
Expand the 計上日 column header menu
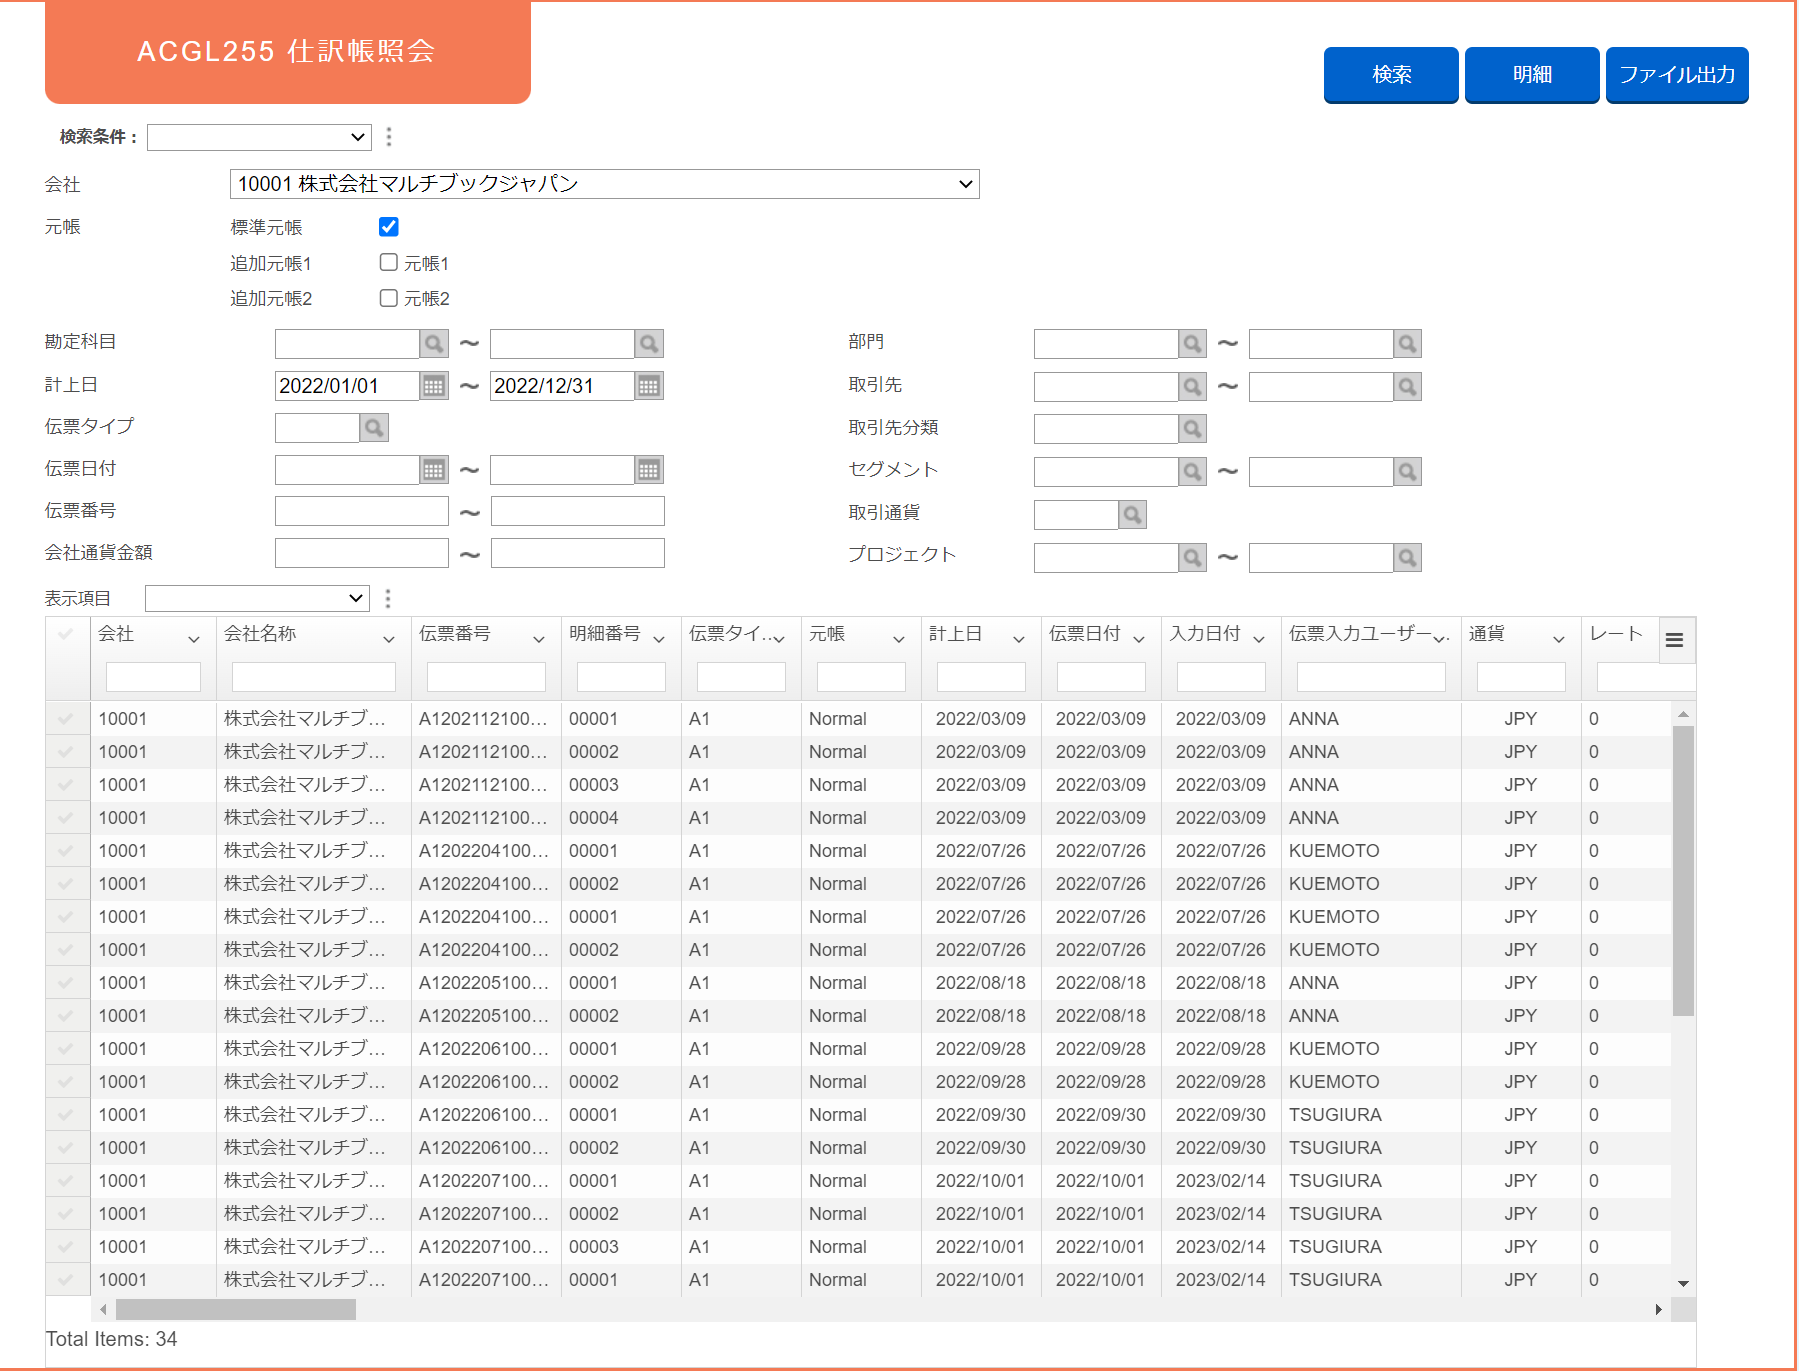pyautogui.click(x=1019, y=639)
